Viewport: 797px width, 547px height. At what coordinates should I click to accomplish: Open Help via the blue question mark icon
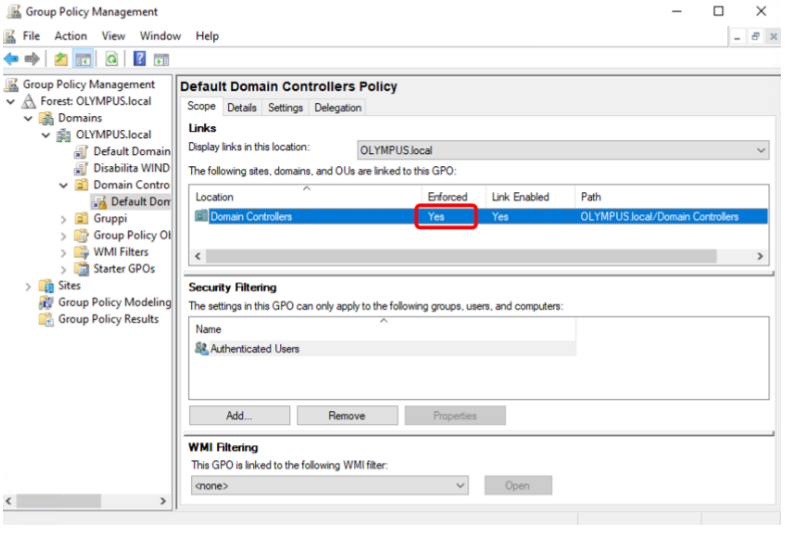[140, 59]
